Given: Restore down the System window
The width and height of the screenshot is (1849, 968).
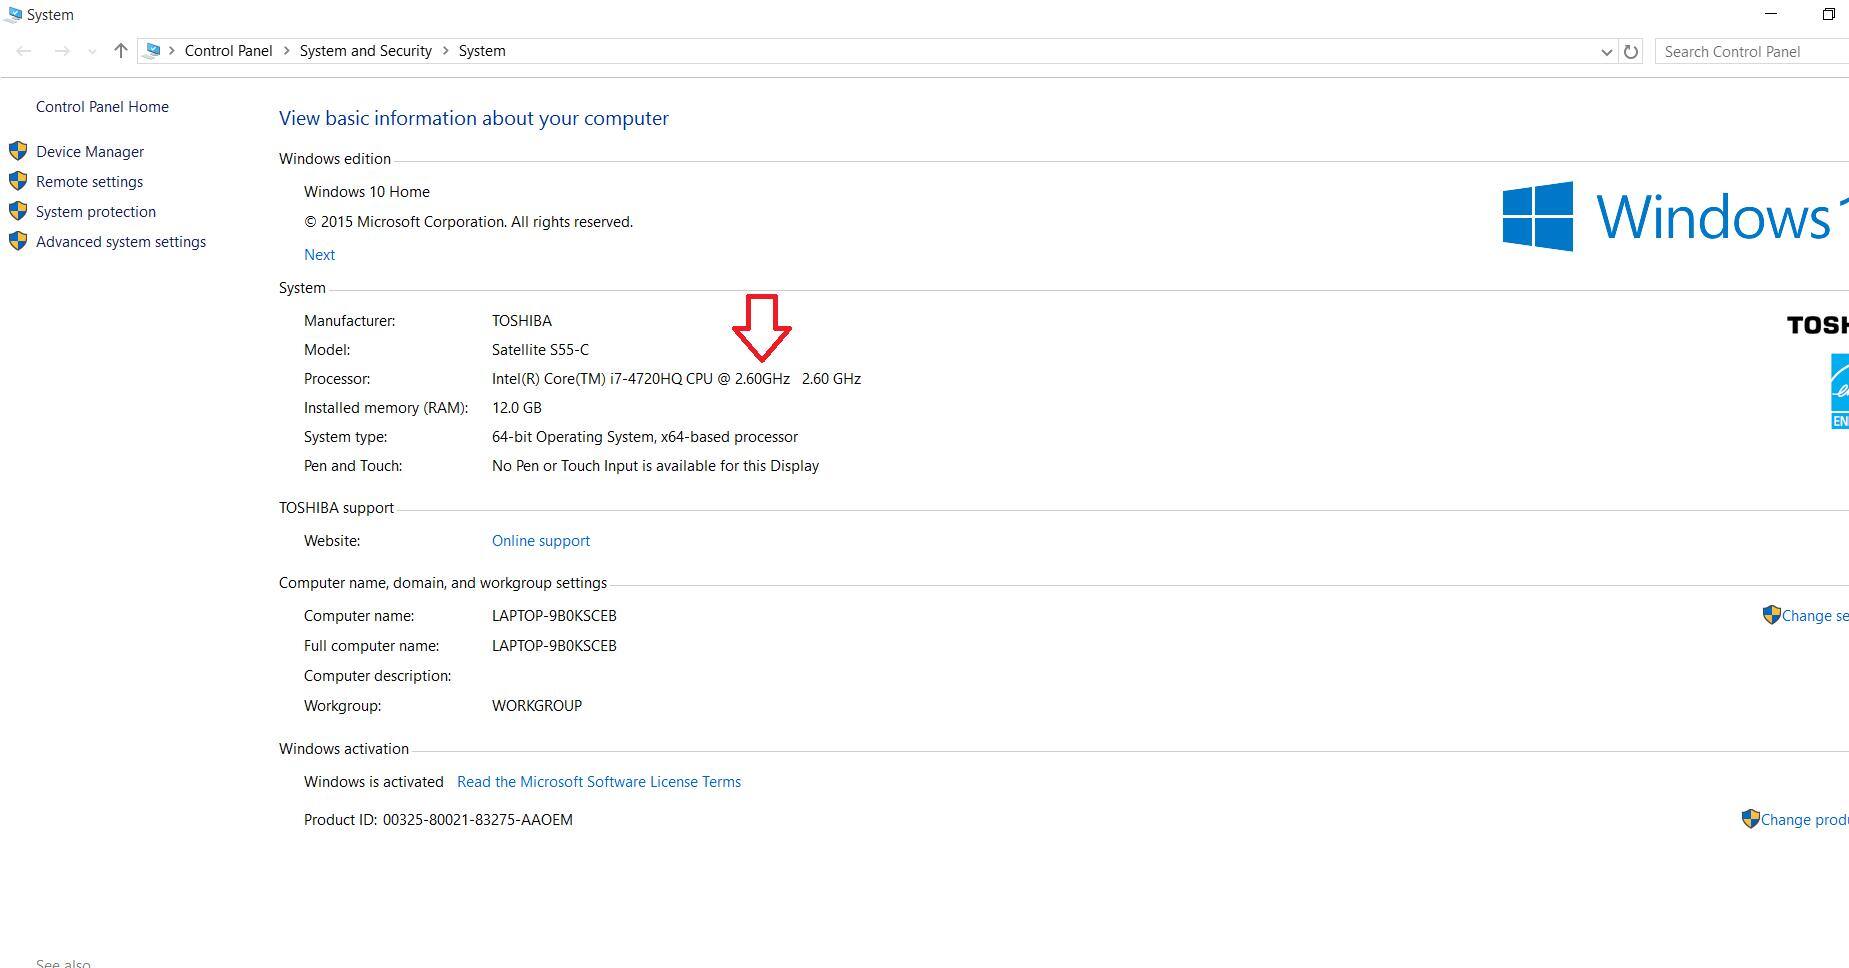Looking at the screenshot, I should 1828,14.
